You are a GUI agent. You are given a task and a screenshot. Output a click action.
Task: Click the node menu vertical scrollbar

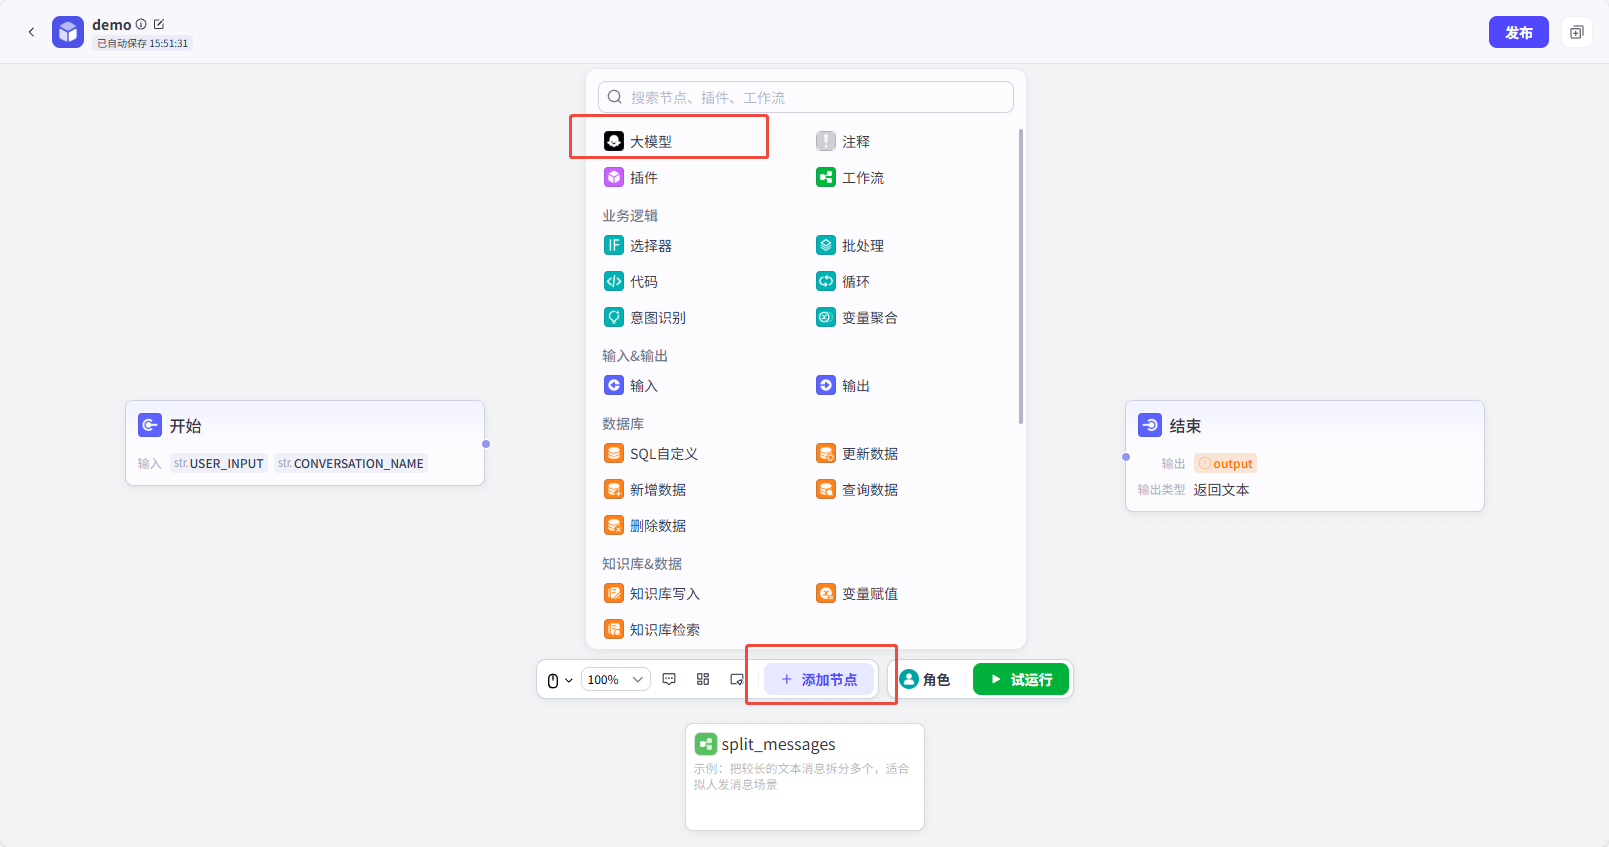click(1020, 276)
